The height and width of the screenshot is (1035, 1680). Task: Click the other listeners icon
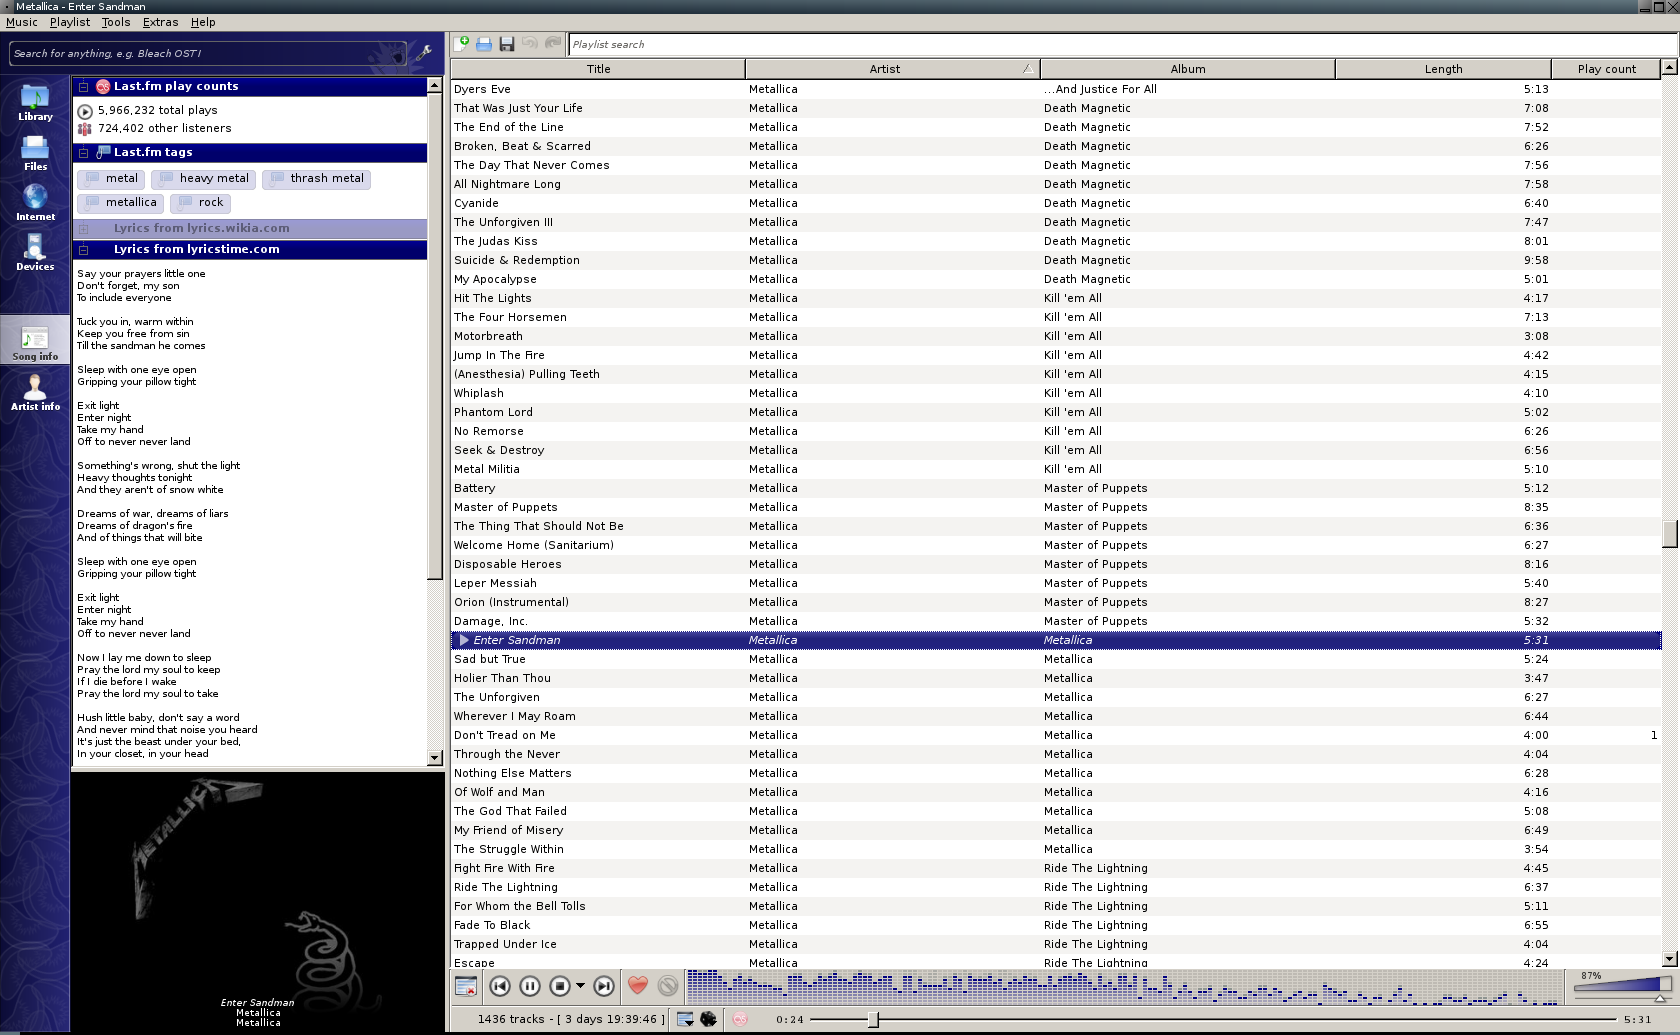click(x=85, y=129)
